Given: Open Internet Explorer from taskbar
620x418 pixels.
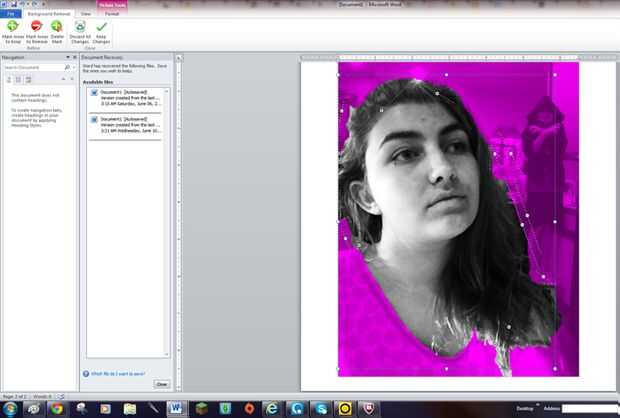Looking at the screenshot, I should tap(272, 409).
